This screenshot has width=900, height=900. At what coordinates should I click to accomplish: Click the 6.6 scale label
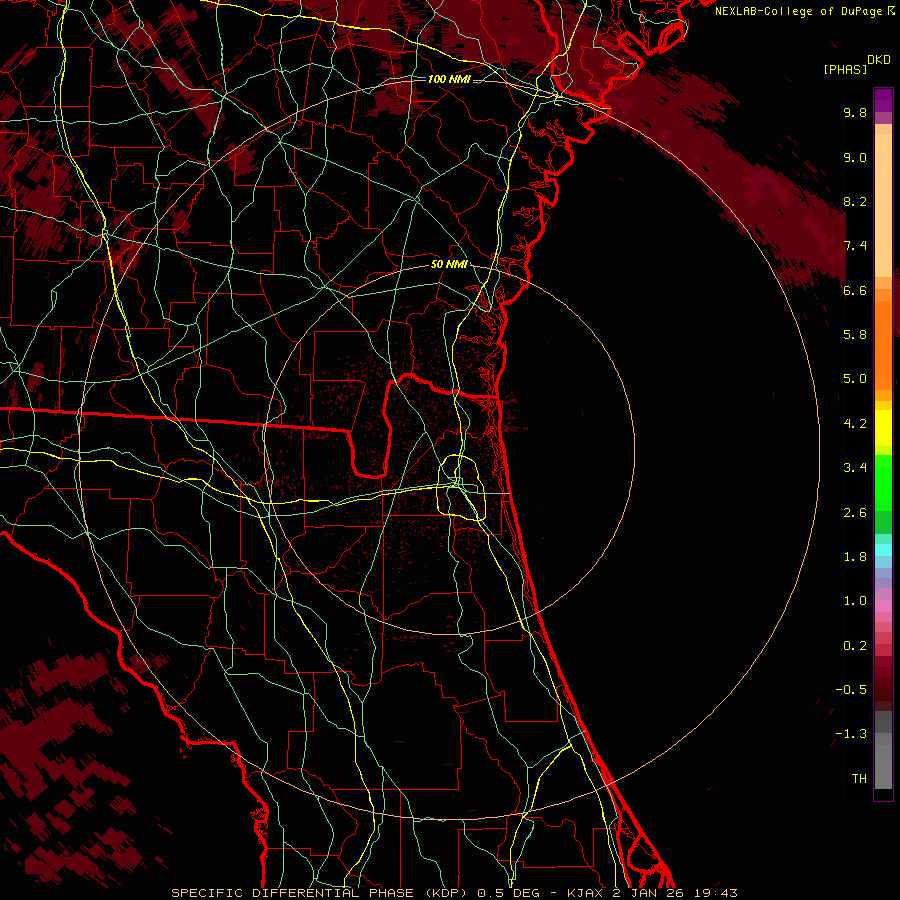855,290
